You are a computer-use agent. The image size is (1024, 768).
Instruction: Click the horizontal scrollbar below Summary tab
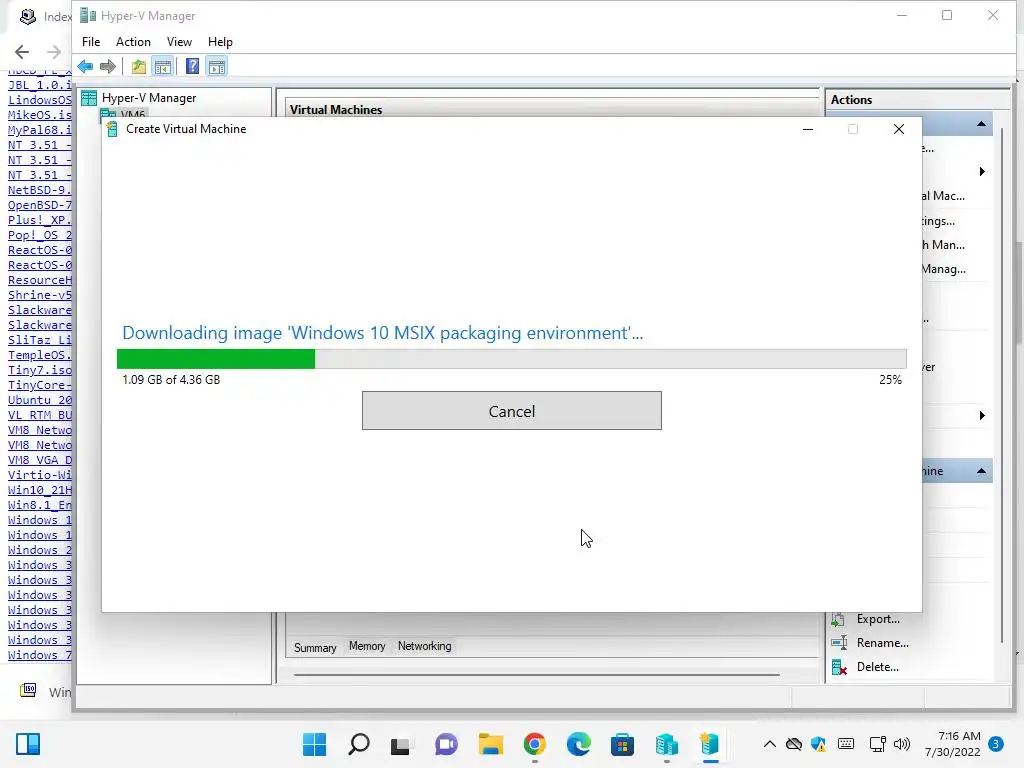click(537, 674)
